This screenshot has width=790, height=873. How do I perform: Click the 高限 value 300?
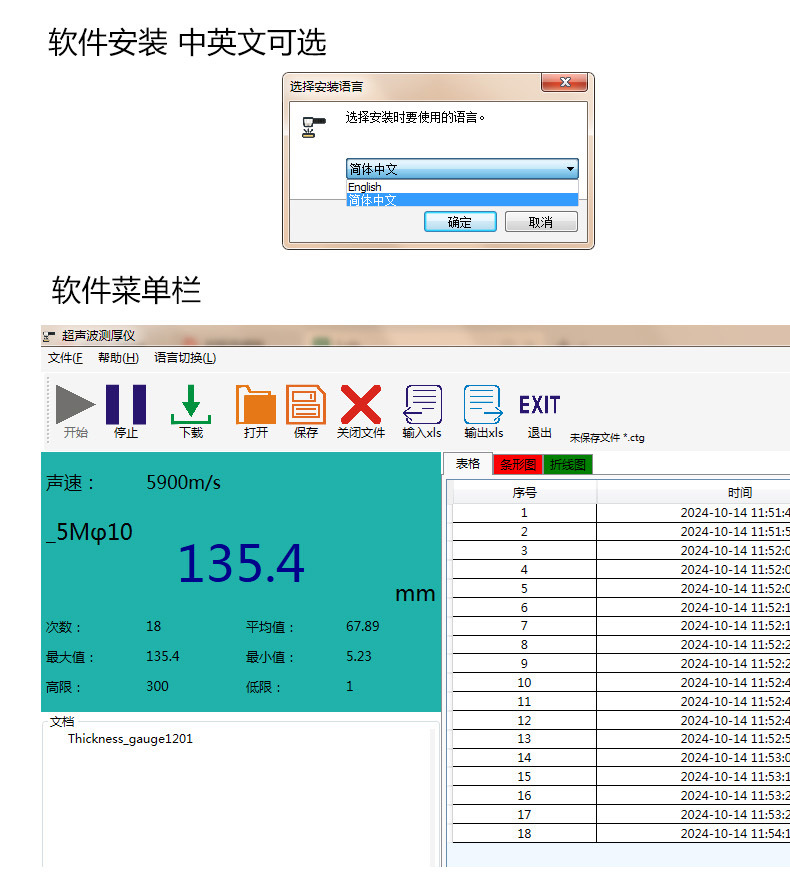[157, 686]
